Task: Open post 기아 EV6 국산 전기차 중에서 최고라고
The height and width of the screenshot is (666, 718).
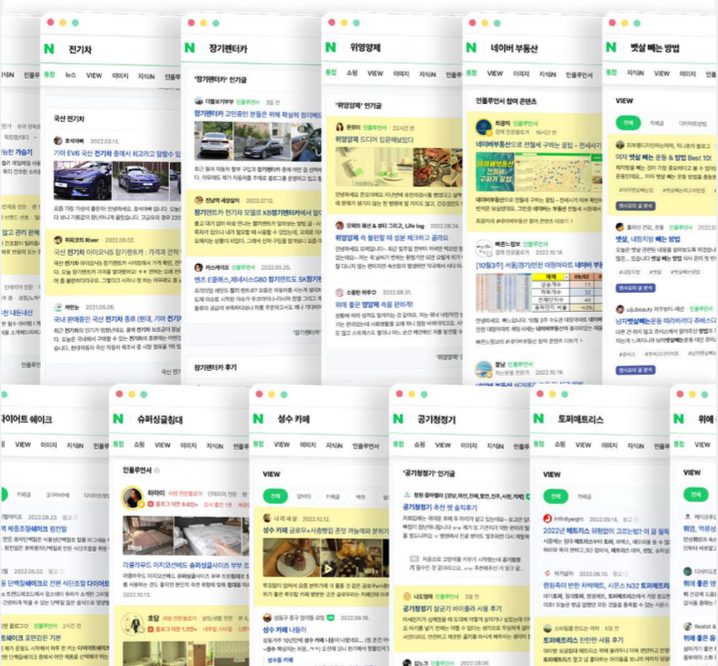Action: 117,153
